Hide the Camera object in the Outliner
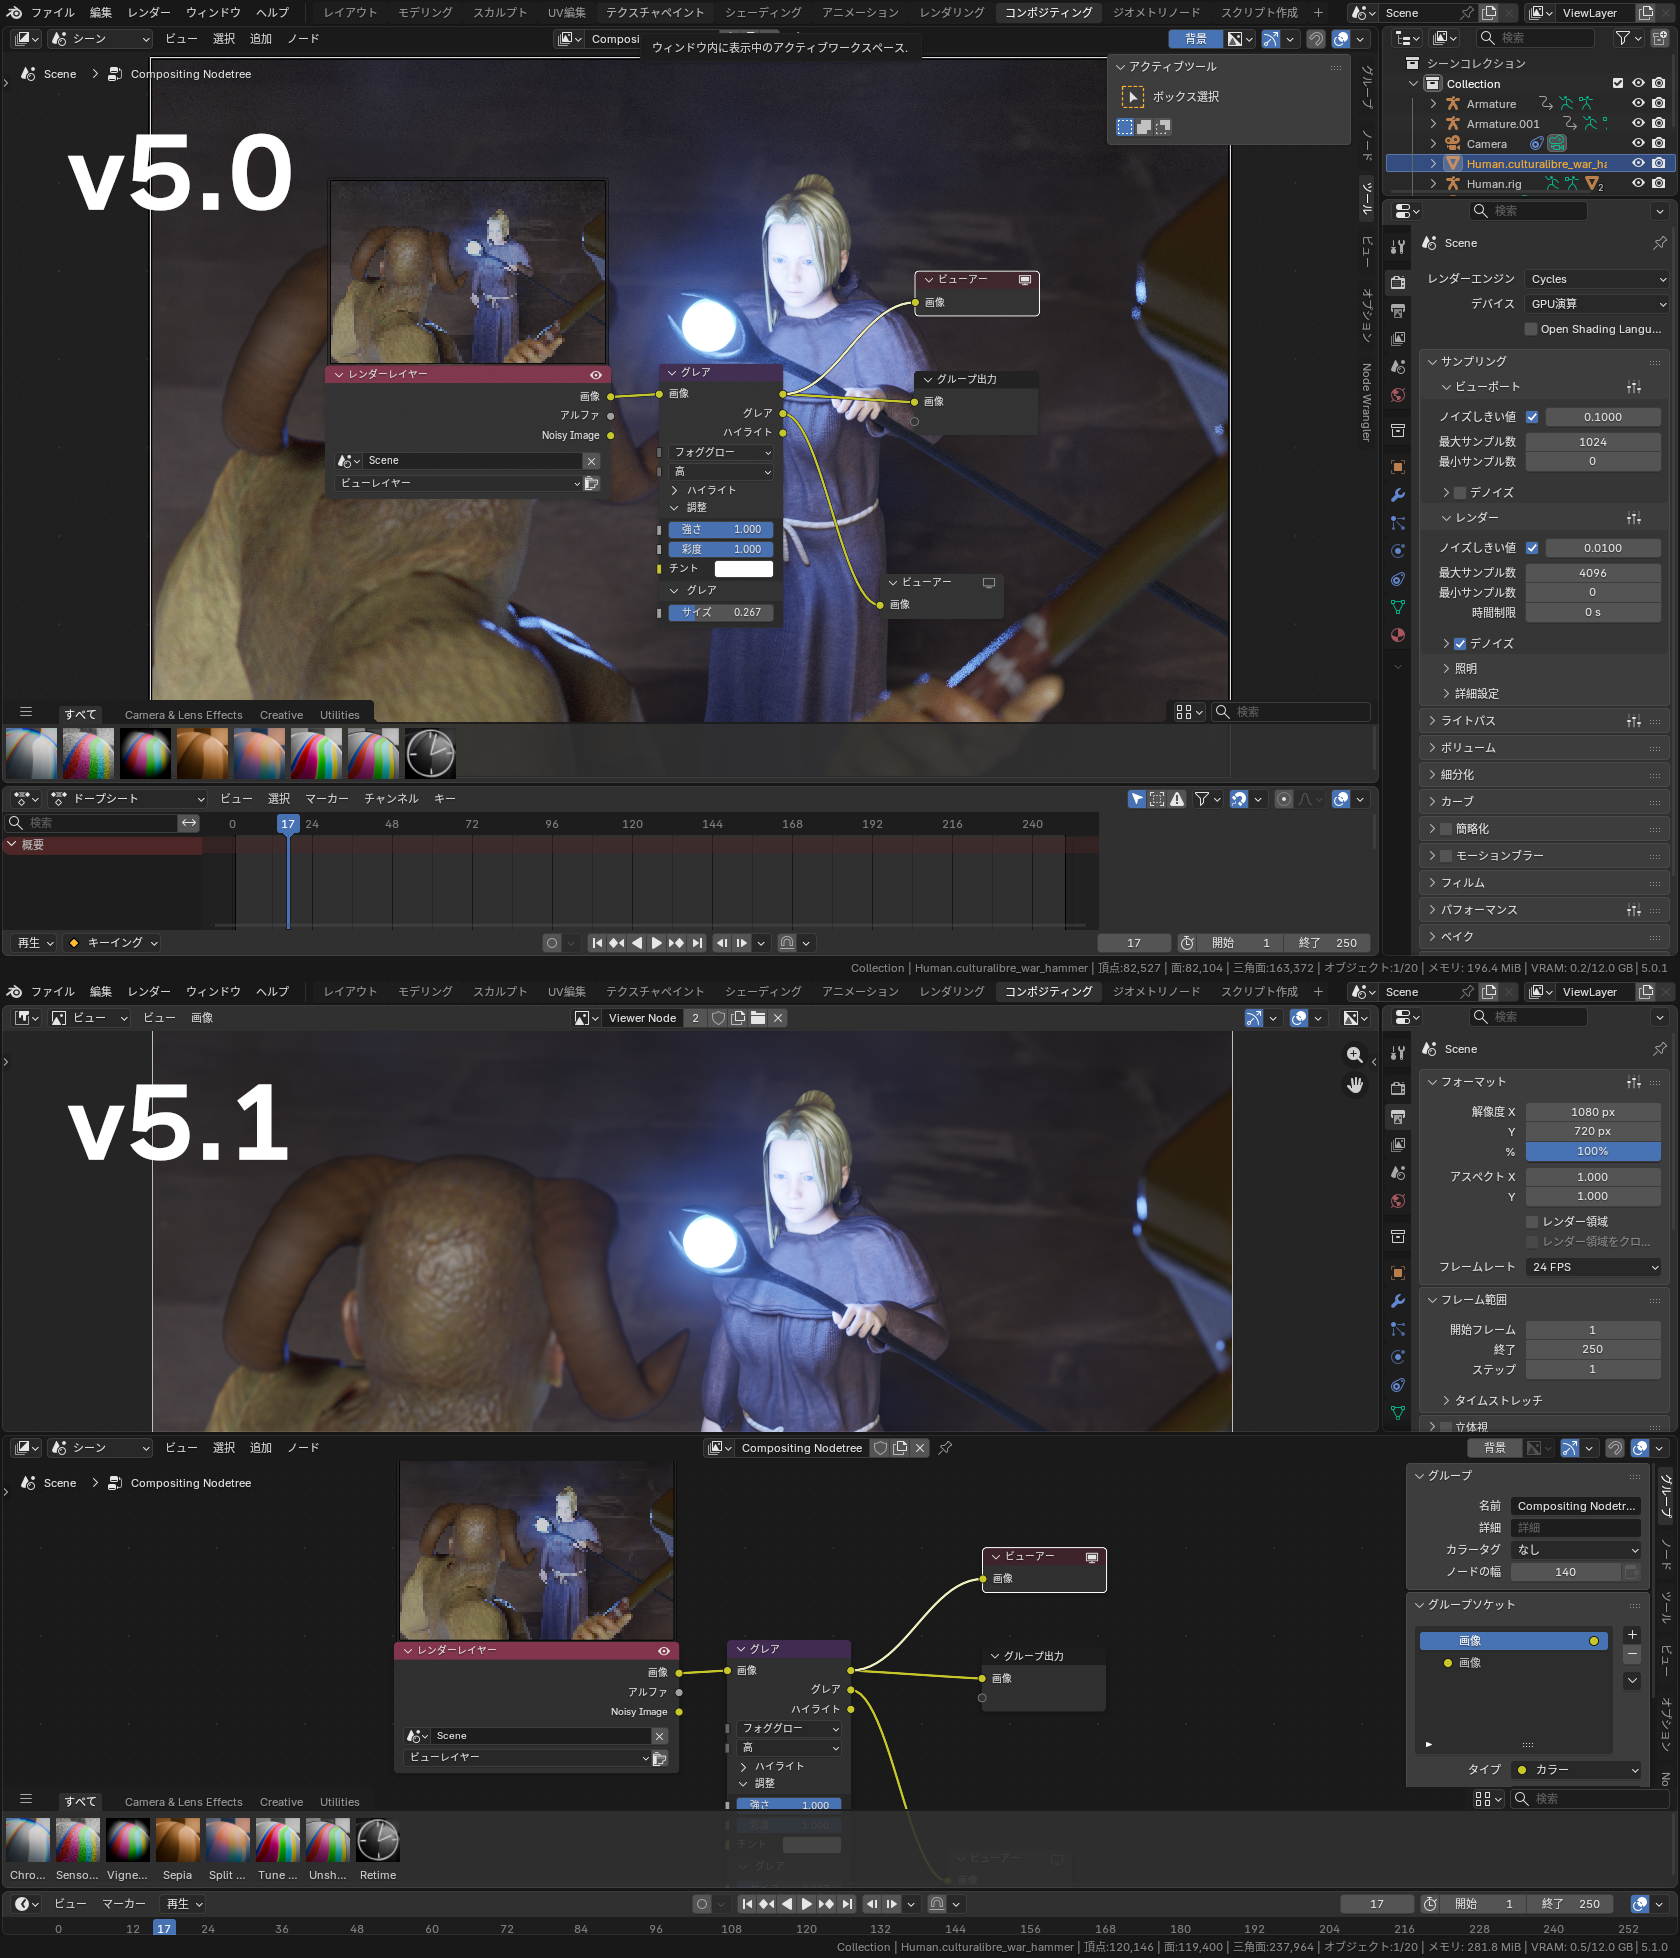The image size is (1680, 1958). [x=1638, y=143]
